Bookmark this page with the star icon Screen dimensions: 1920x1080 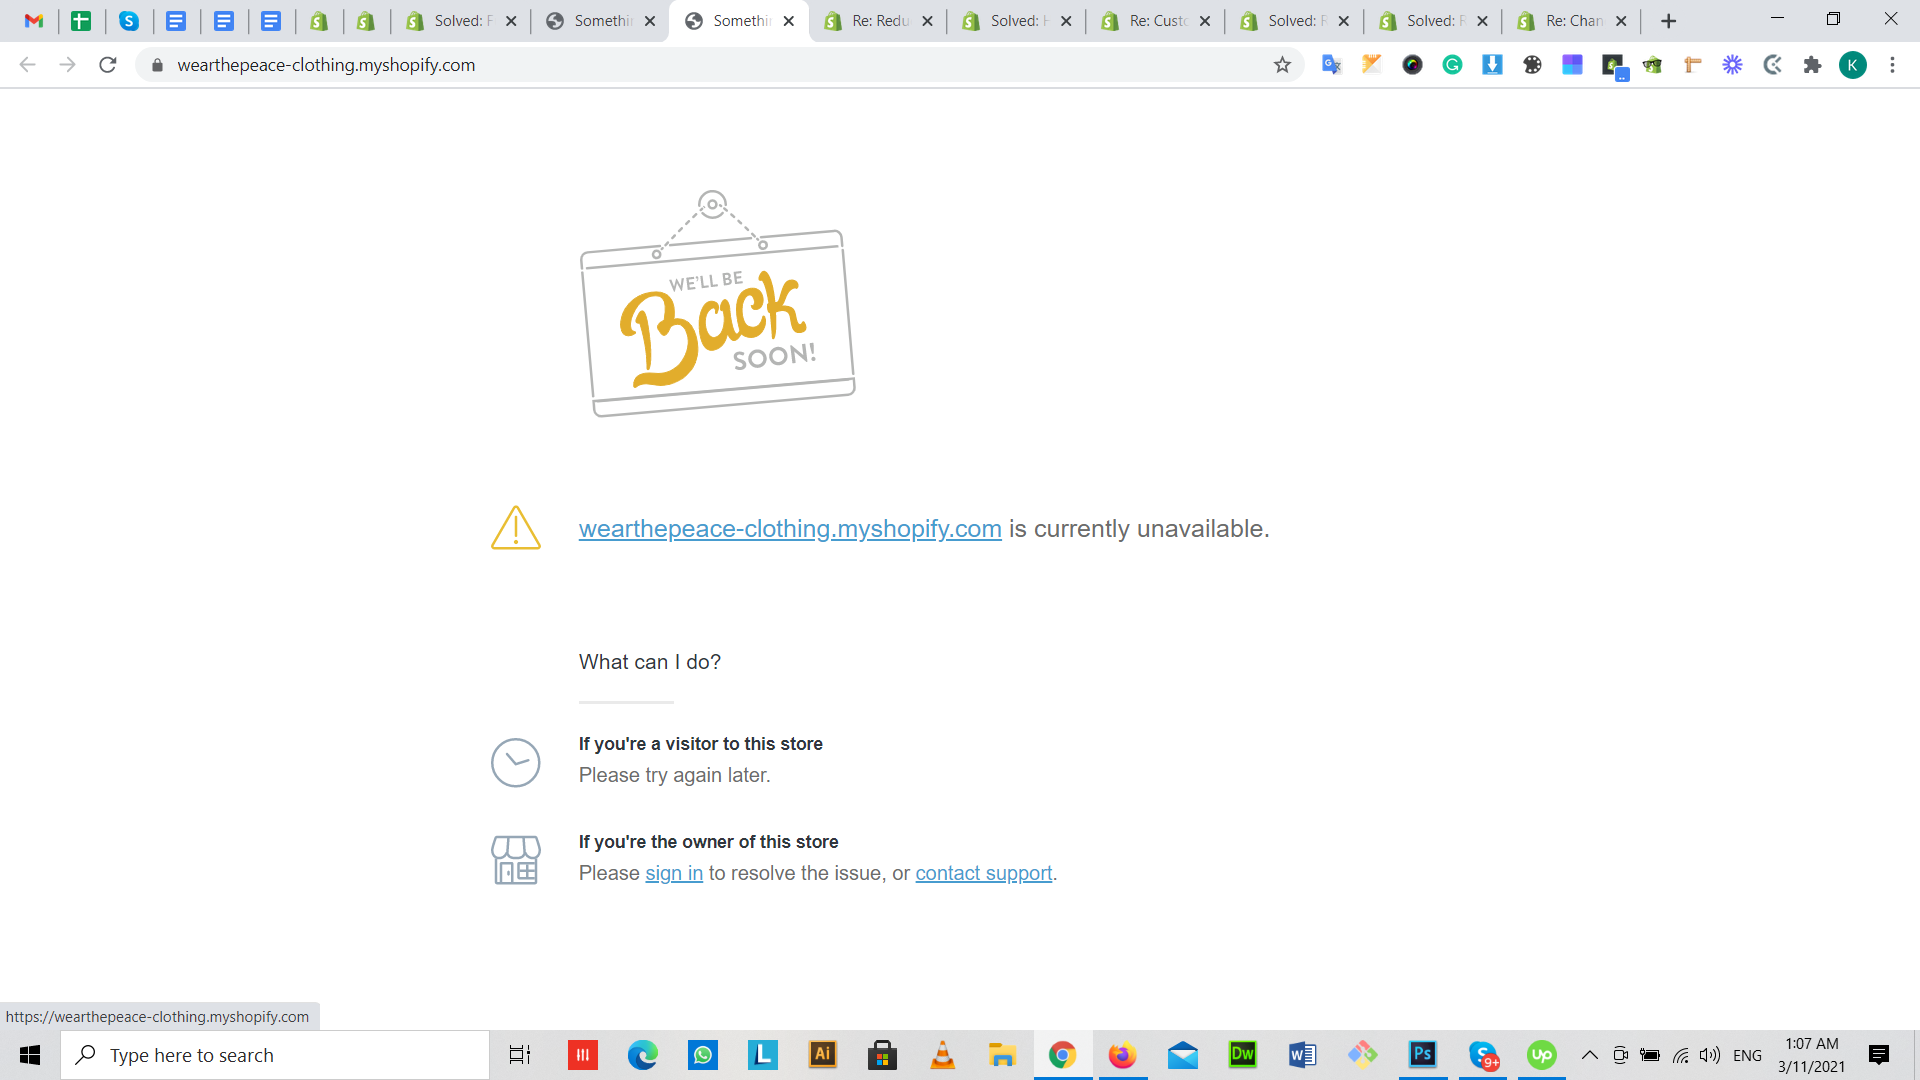click(x=1282, y=65)
